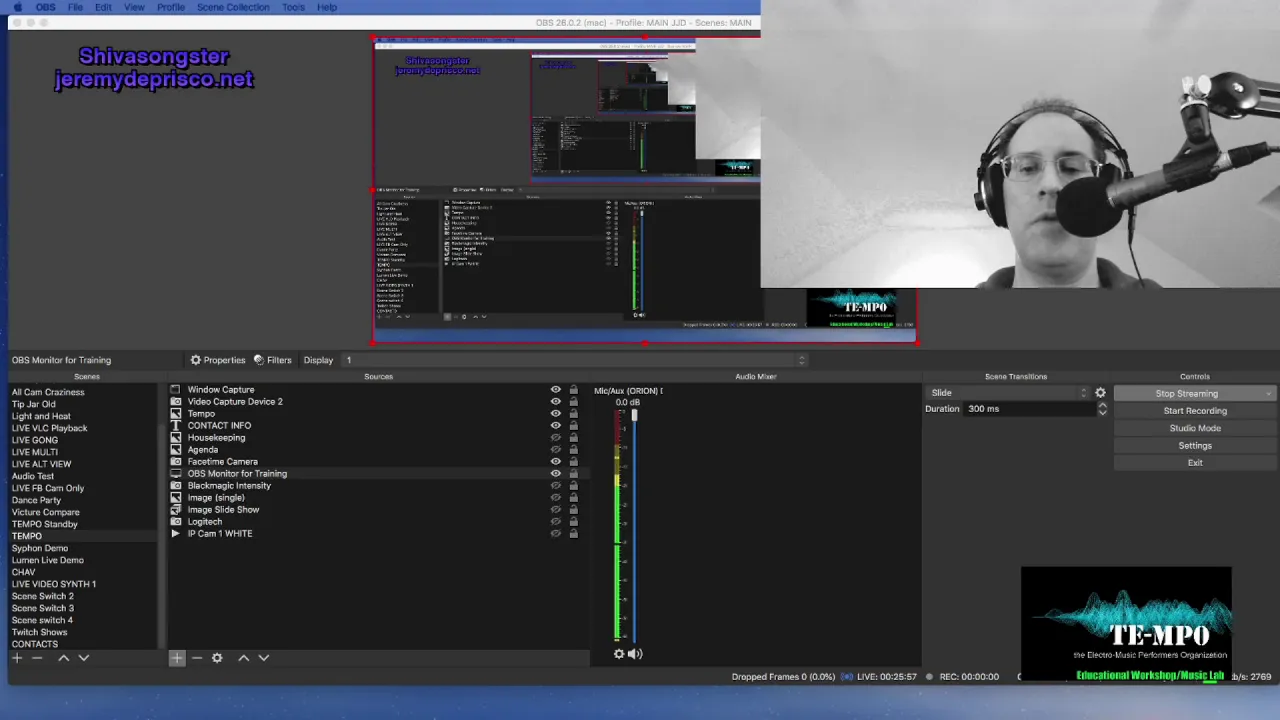1280x720 pixels.
Task: Hide the Tempo source
Action: pyautogui.click(x=556, y=414)
